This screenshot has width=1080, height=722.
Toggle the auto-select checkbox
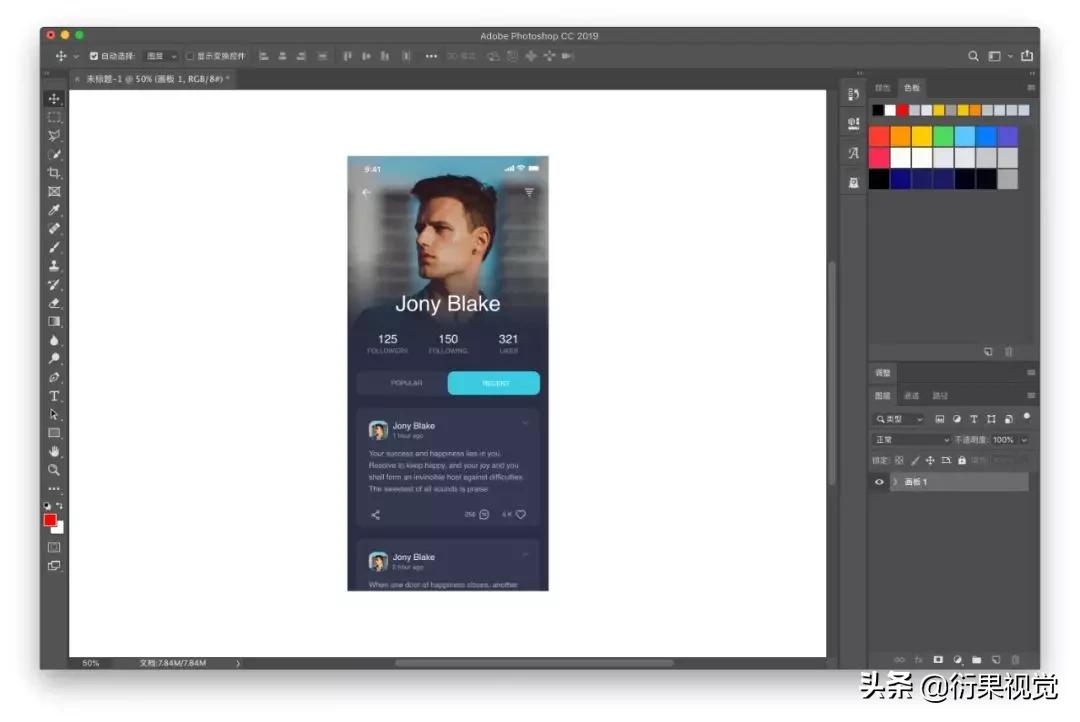pyautogui.click(x=94, y=56)
